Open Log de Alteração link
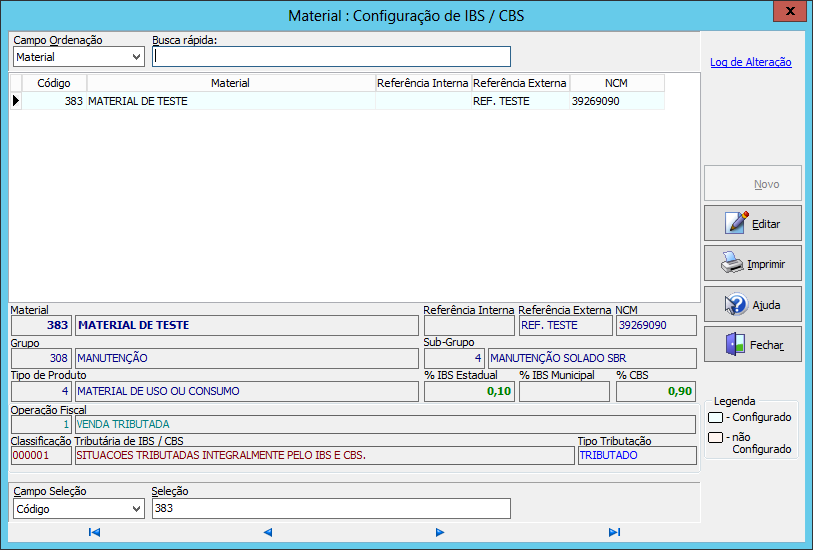The width and height of the screenshot is (813, 550). [750, 62]
